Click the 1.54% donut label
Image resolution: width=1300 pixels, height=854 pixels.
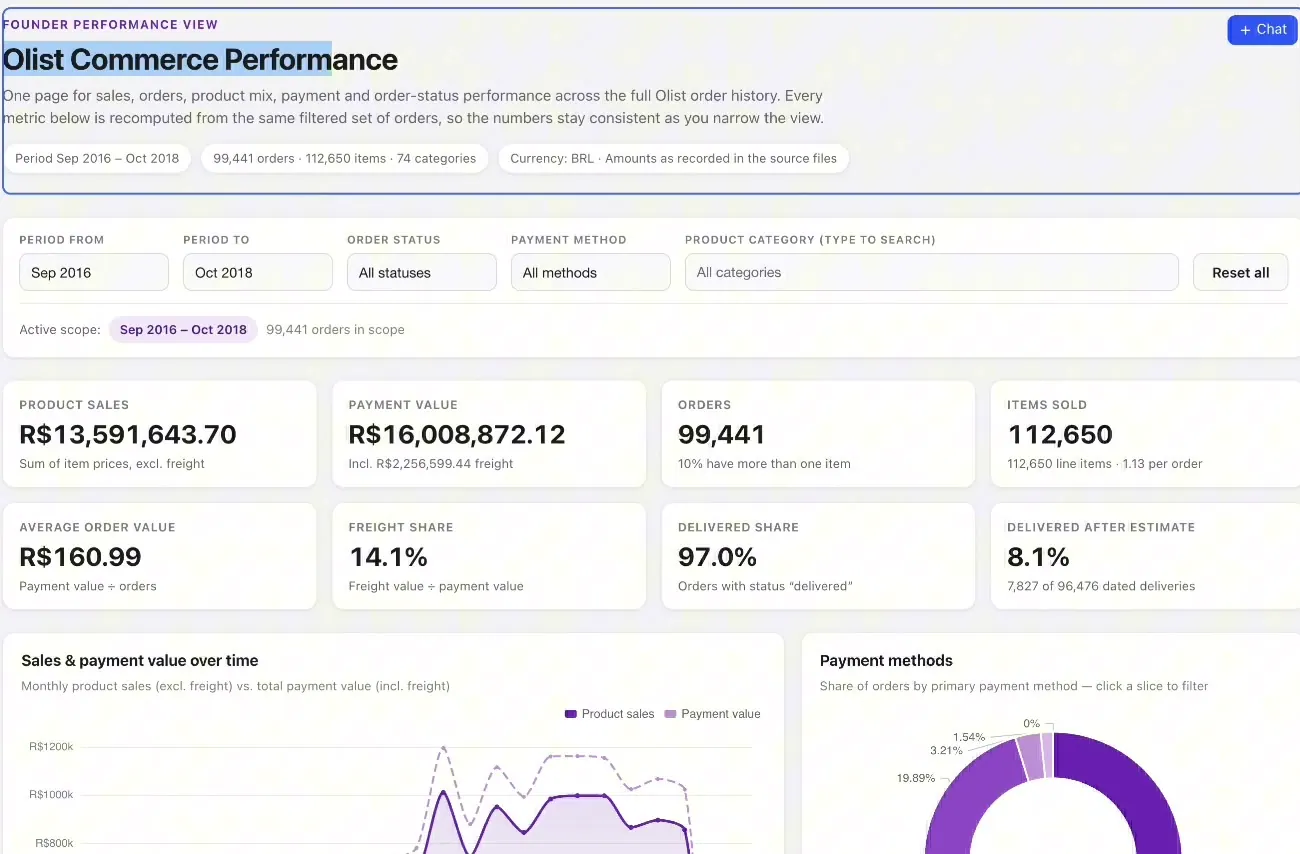coord(969,737)
